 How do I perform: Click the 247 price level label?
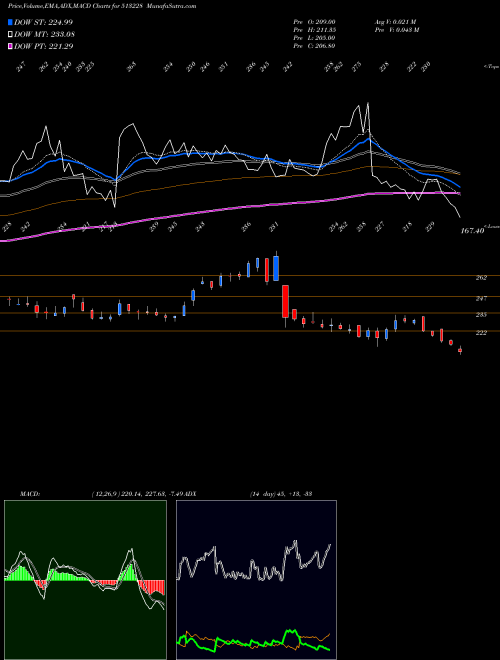(x=481, y=298)
